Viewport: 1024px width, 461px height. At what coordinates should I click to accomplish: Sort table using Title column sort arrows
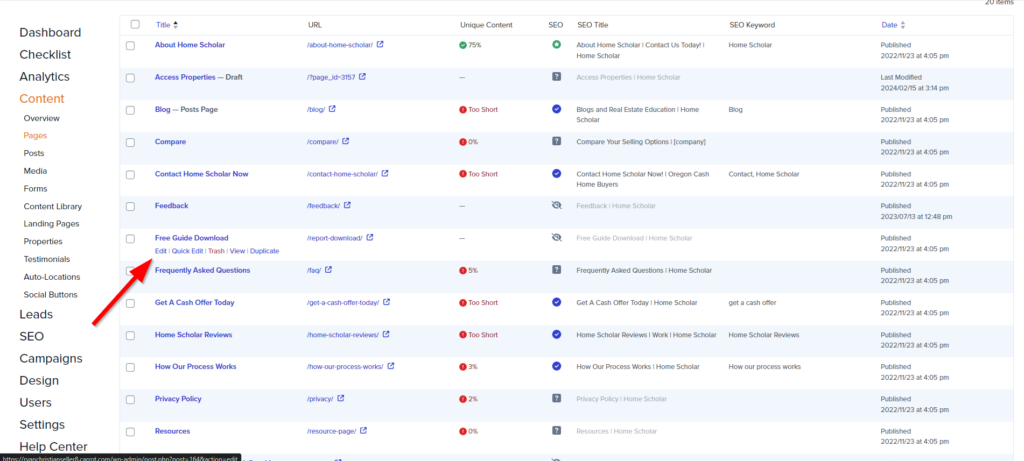pyautogui.click(x=175, y=25)
